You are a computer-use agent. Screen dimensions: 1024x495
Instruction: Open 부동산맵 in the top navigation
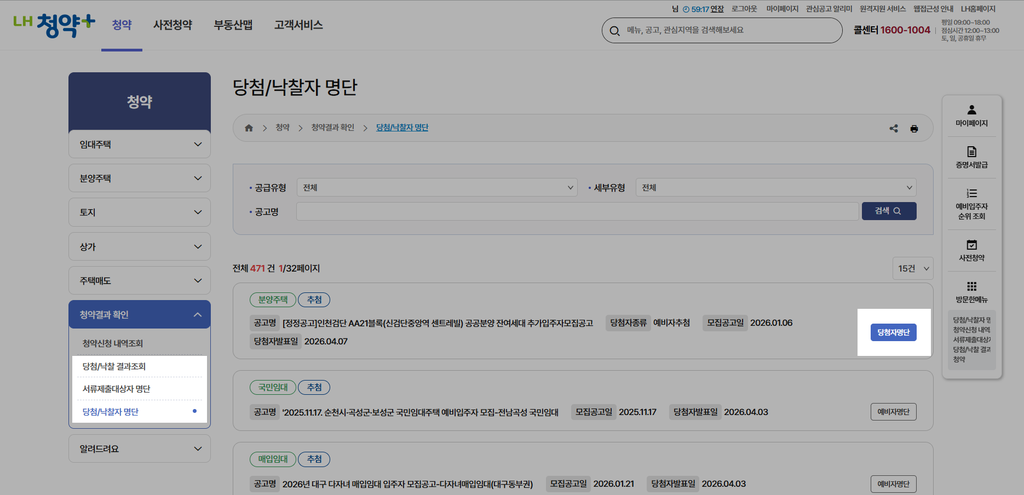[232, 25]
